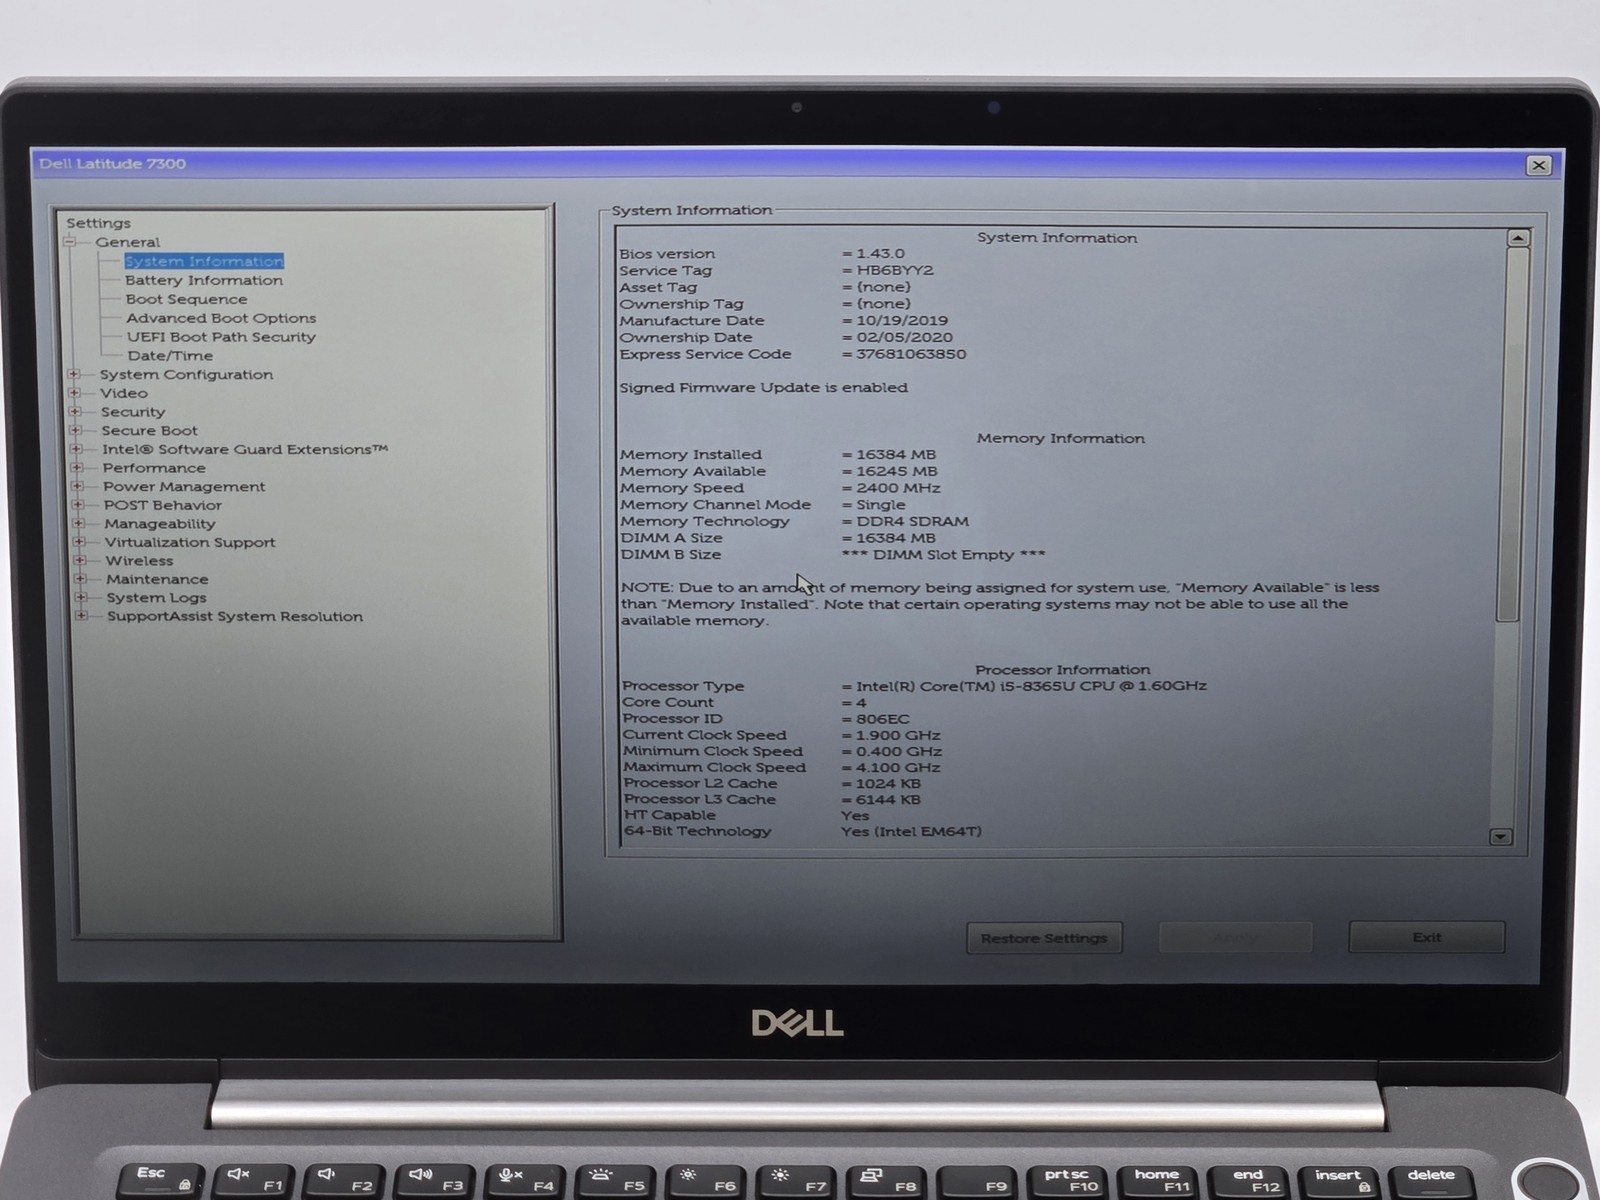Open Boot Sequence settings
Screen dimensions: 1600x1200
pos(186,299)
